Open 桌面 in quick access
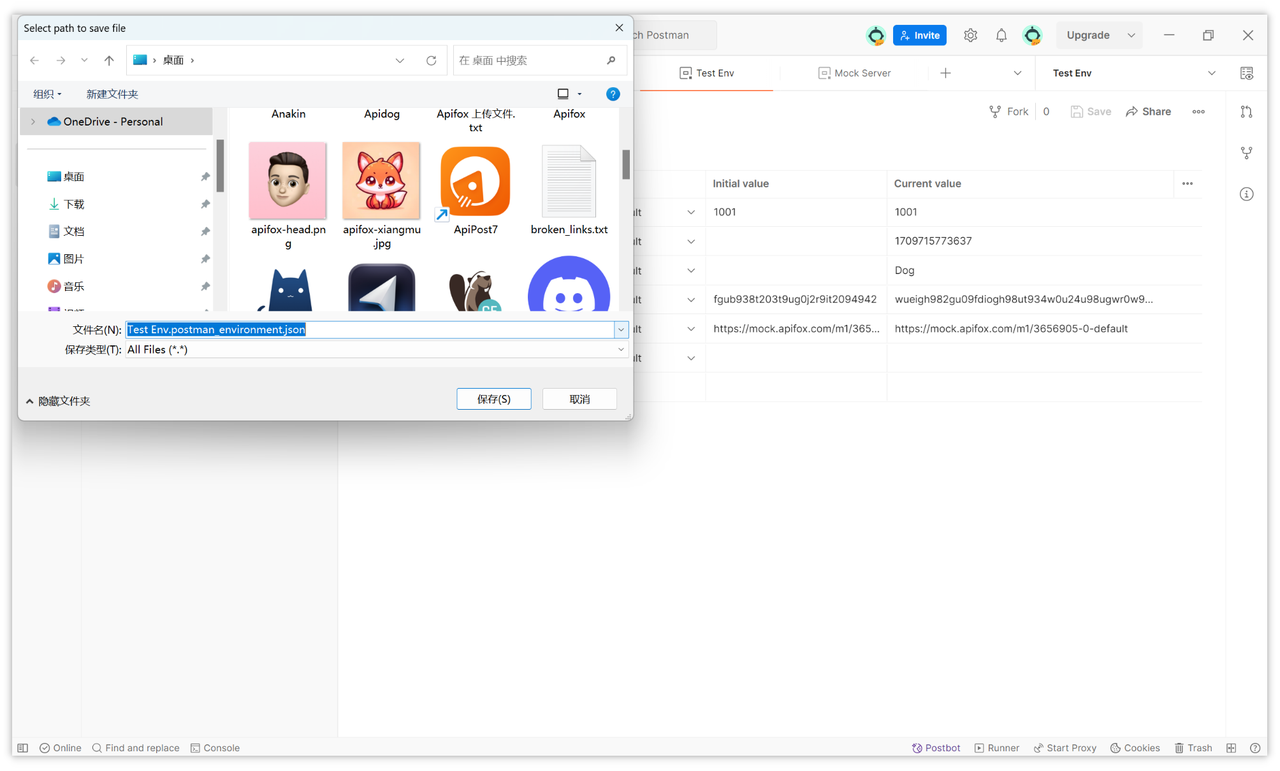1280x771 pixels. point(73,177)
